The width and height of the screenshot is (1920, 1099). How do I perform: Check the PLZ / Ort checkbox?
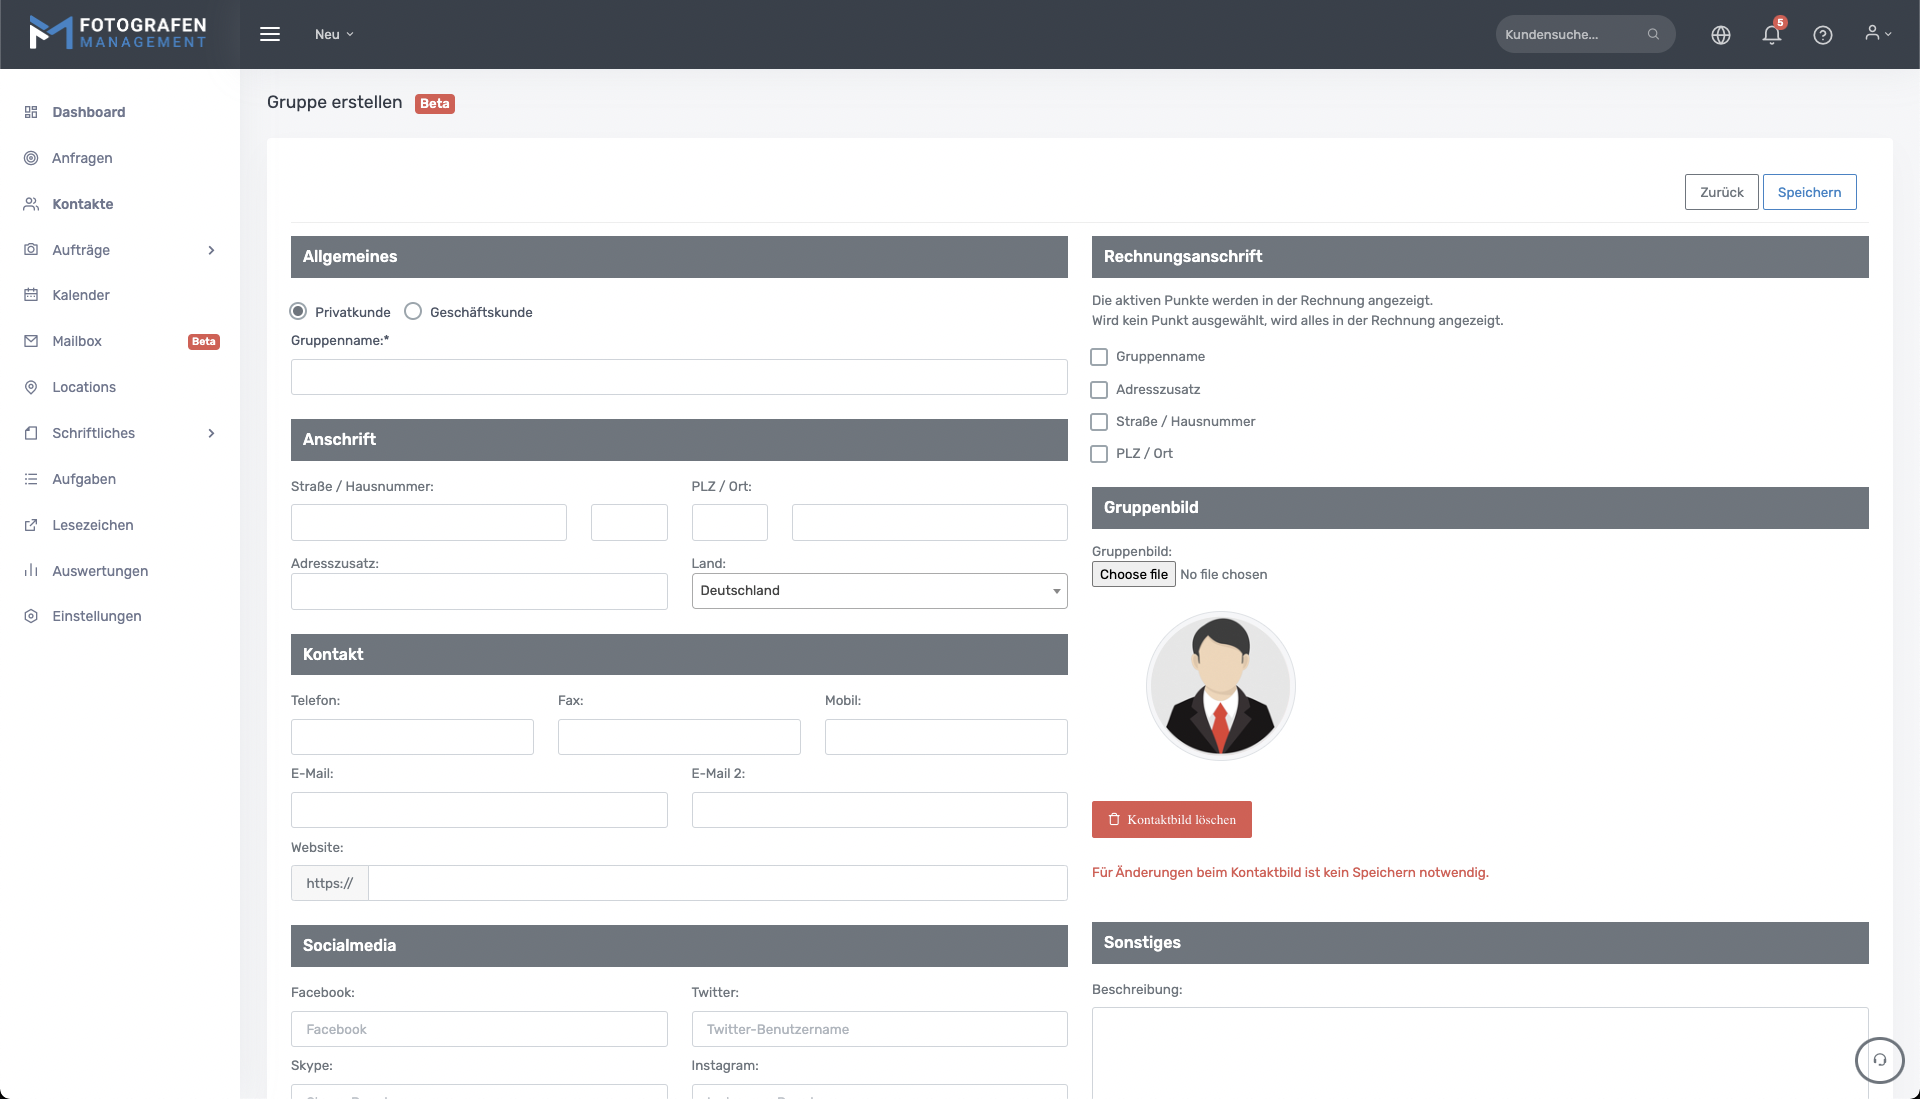pyautogui.click(x=1099, y=454)
